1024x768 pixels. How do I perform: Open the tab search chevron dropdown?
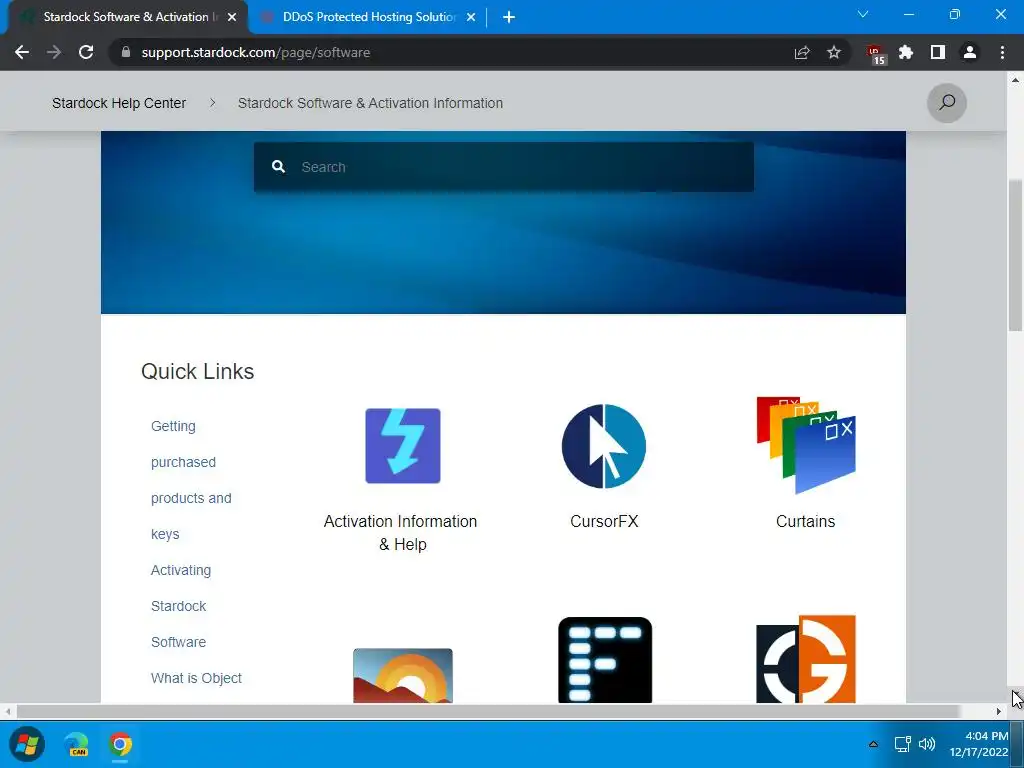coord(863,14)
